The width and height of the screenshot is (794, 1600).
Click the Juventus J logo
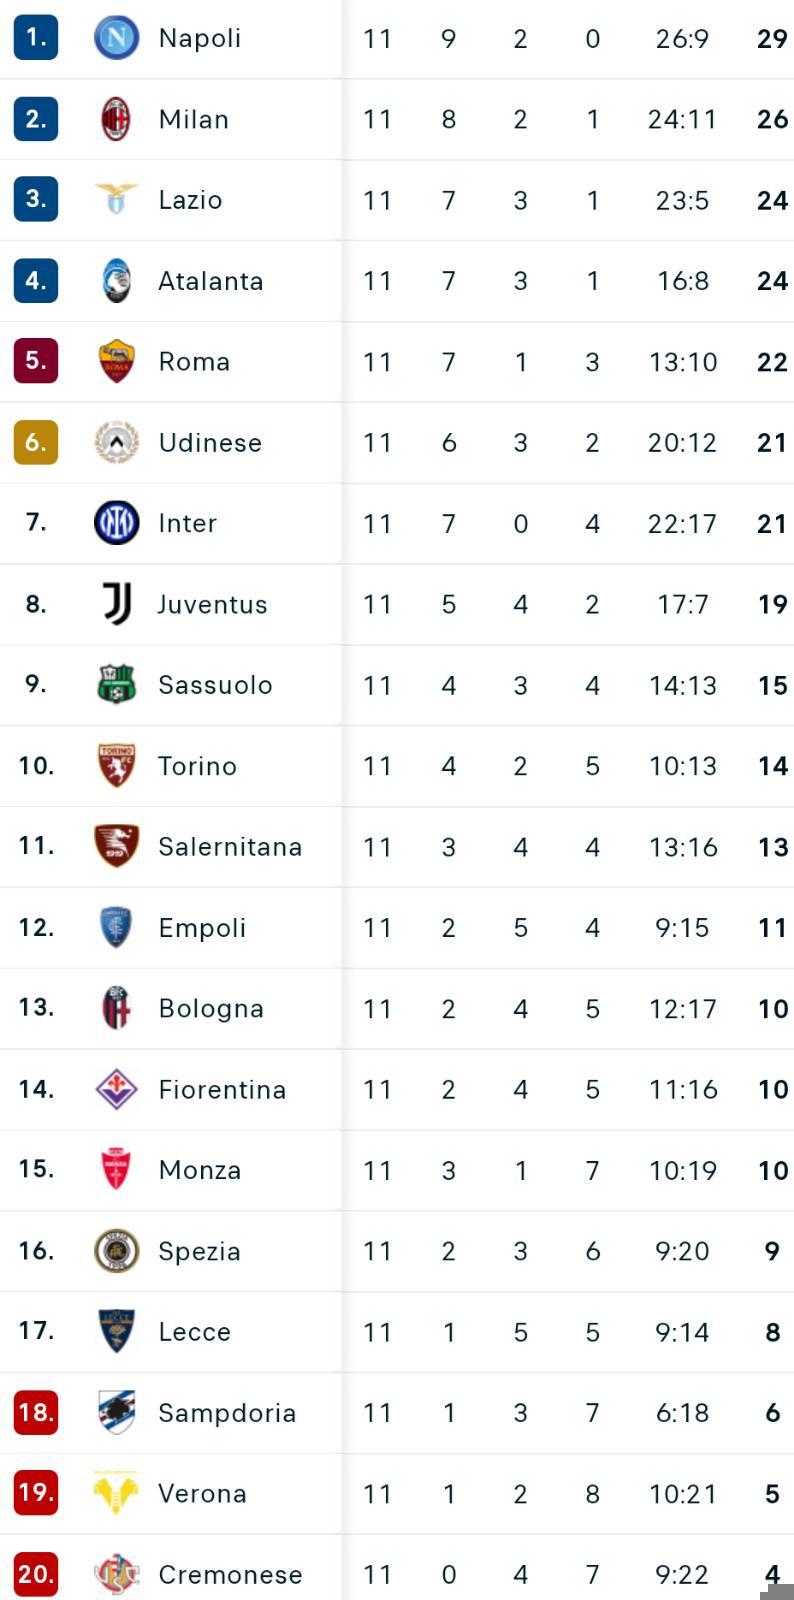coord(116,603)
